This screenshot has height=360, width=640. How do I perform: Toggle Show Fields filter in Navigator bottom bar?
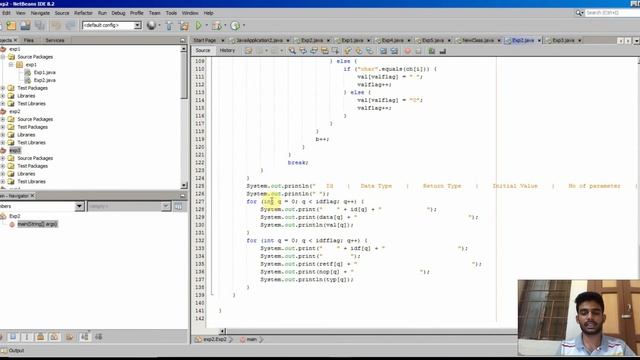13,337
